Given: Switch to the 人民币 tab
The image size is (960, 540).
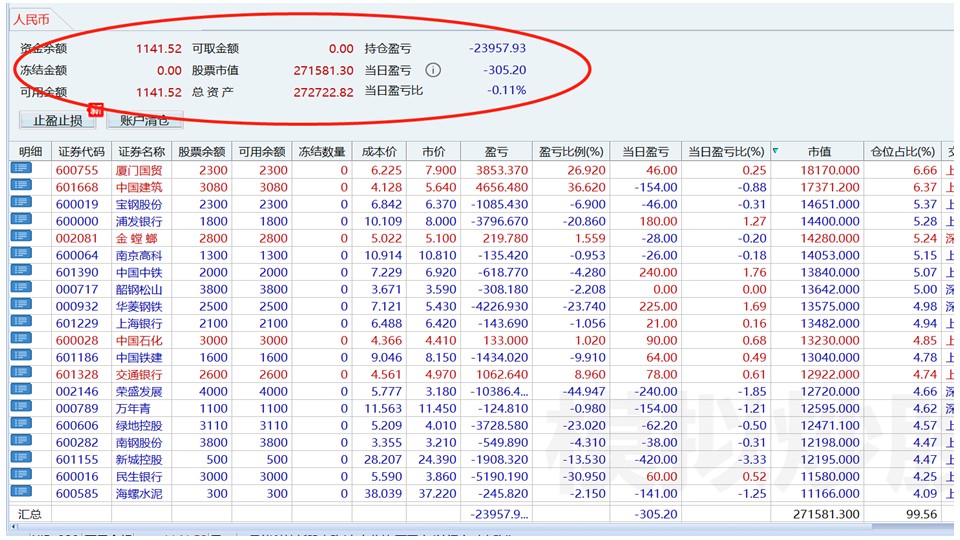Looking at the screenshot, I should click(31, 20).
